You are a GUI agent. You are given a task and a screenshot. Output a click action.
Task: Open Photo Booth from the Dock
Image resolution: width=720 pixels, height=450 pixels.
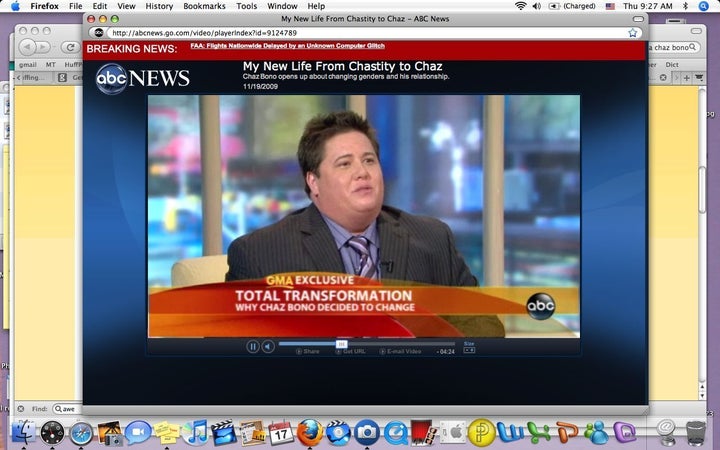(x=423, y=433)
